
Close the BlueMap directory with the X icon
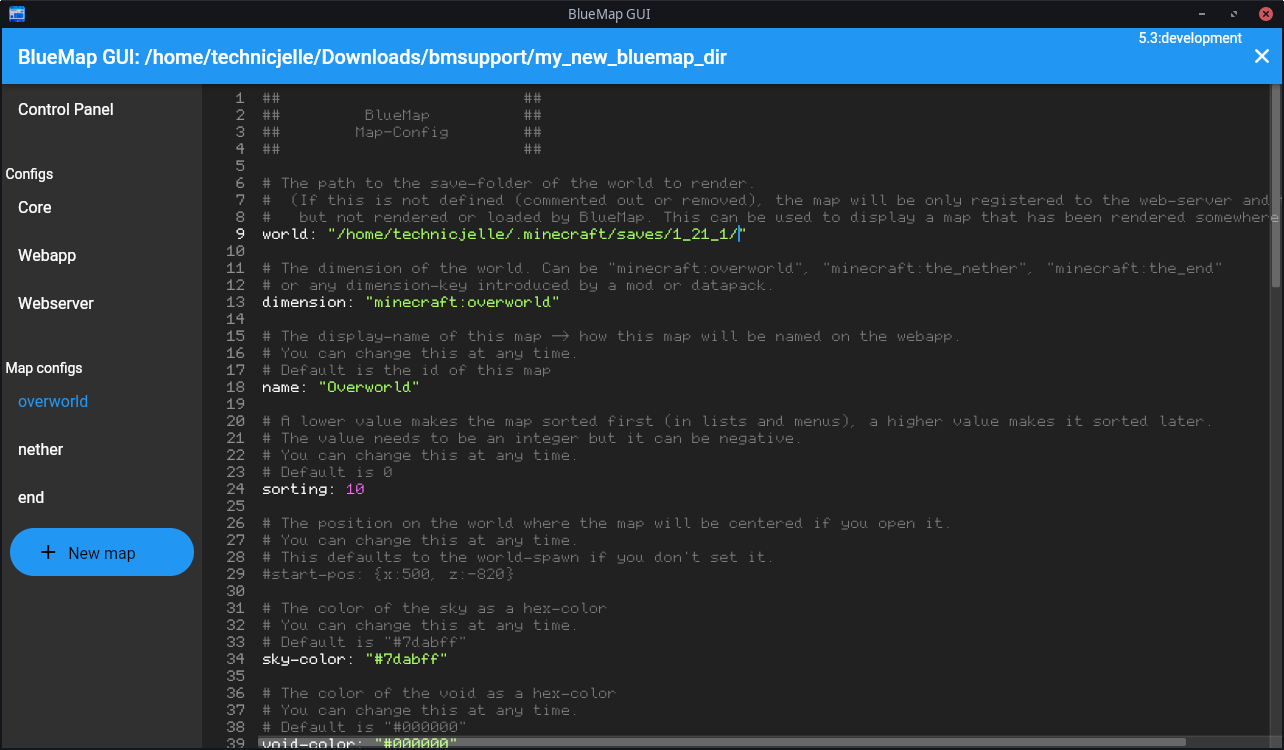1262,56
